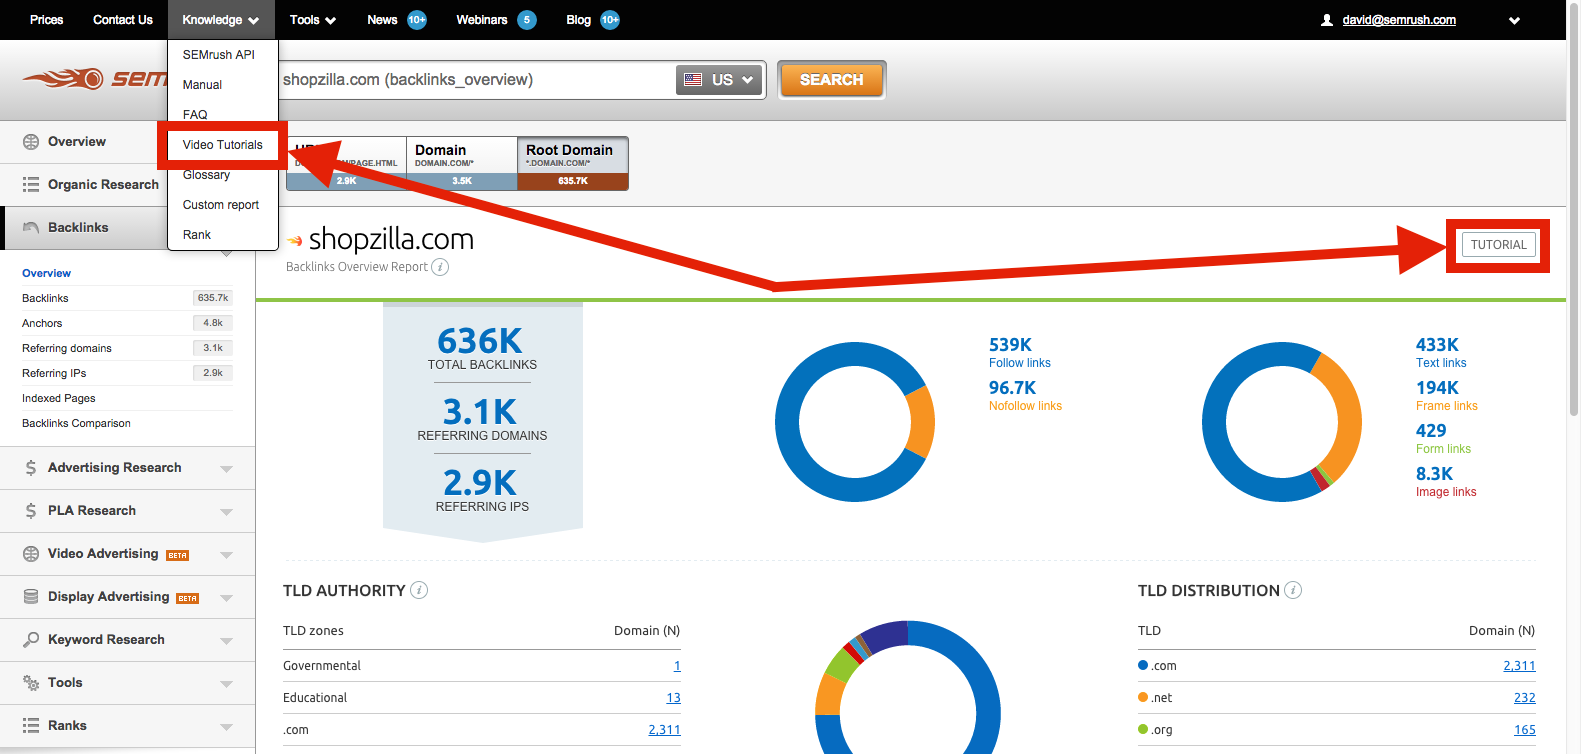Open the US country database dropdown
The image size is (1581, 754).
click(x=720, y=80)
